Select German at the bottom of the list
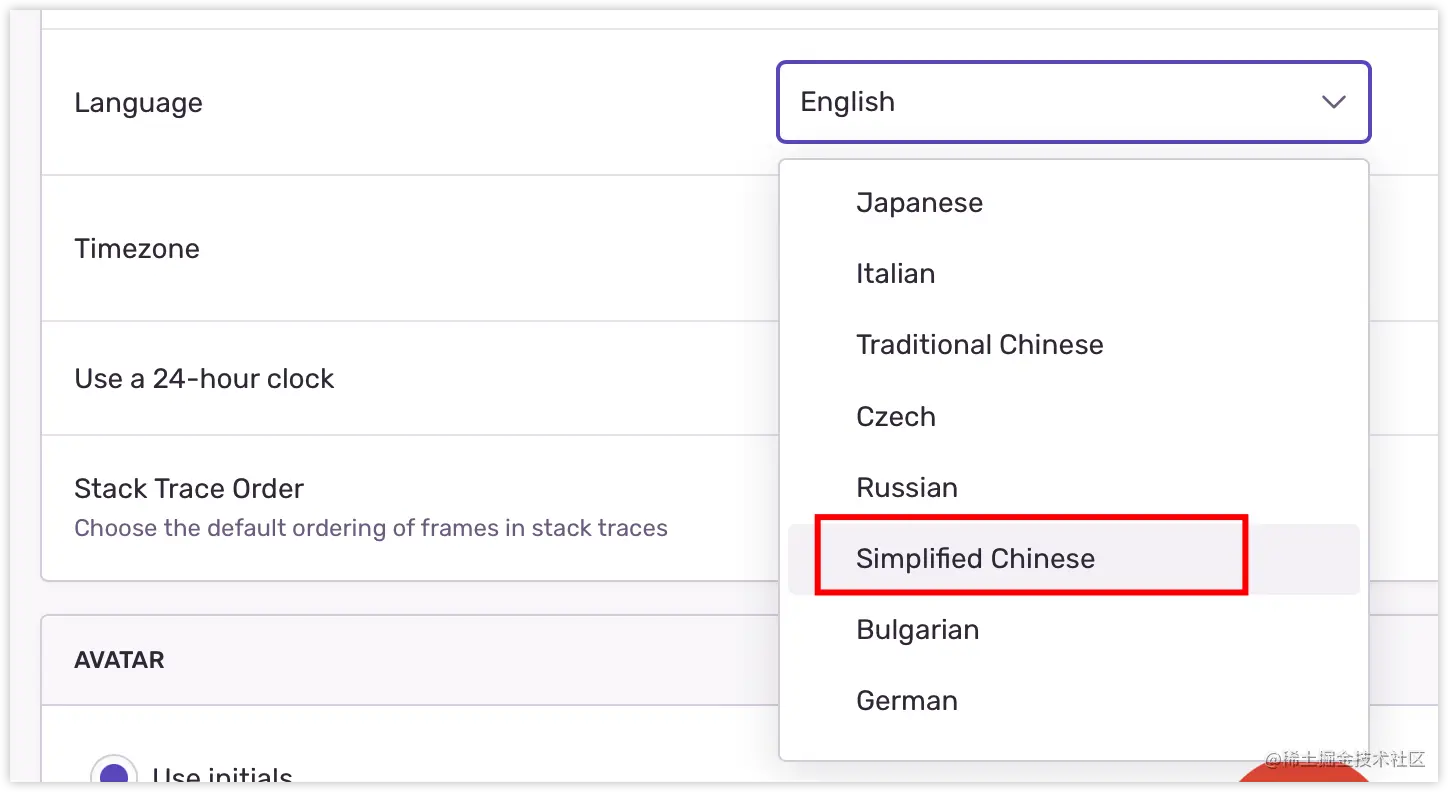 click(x=906, y=700)
